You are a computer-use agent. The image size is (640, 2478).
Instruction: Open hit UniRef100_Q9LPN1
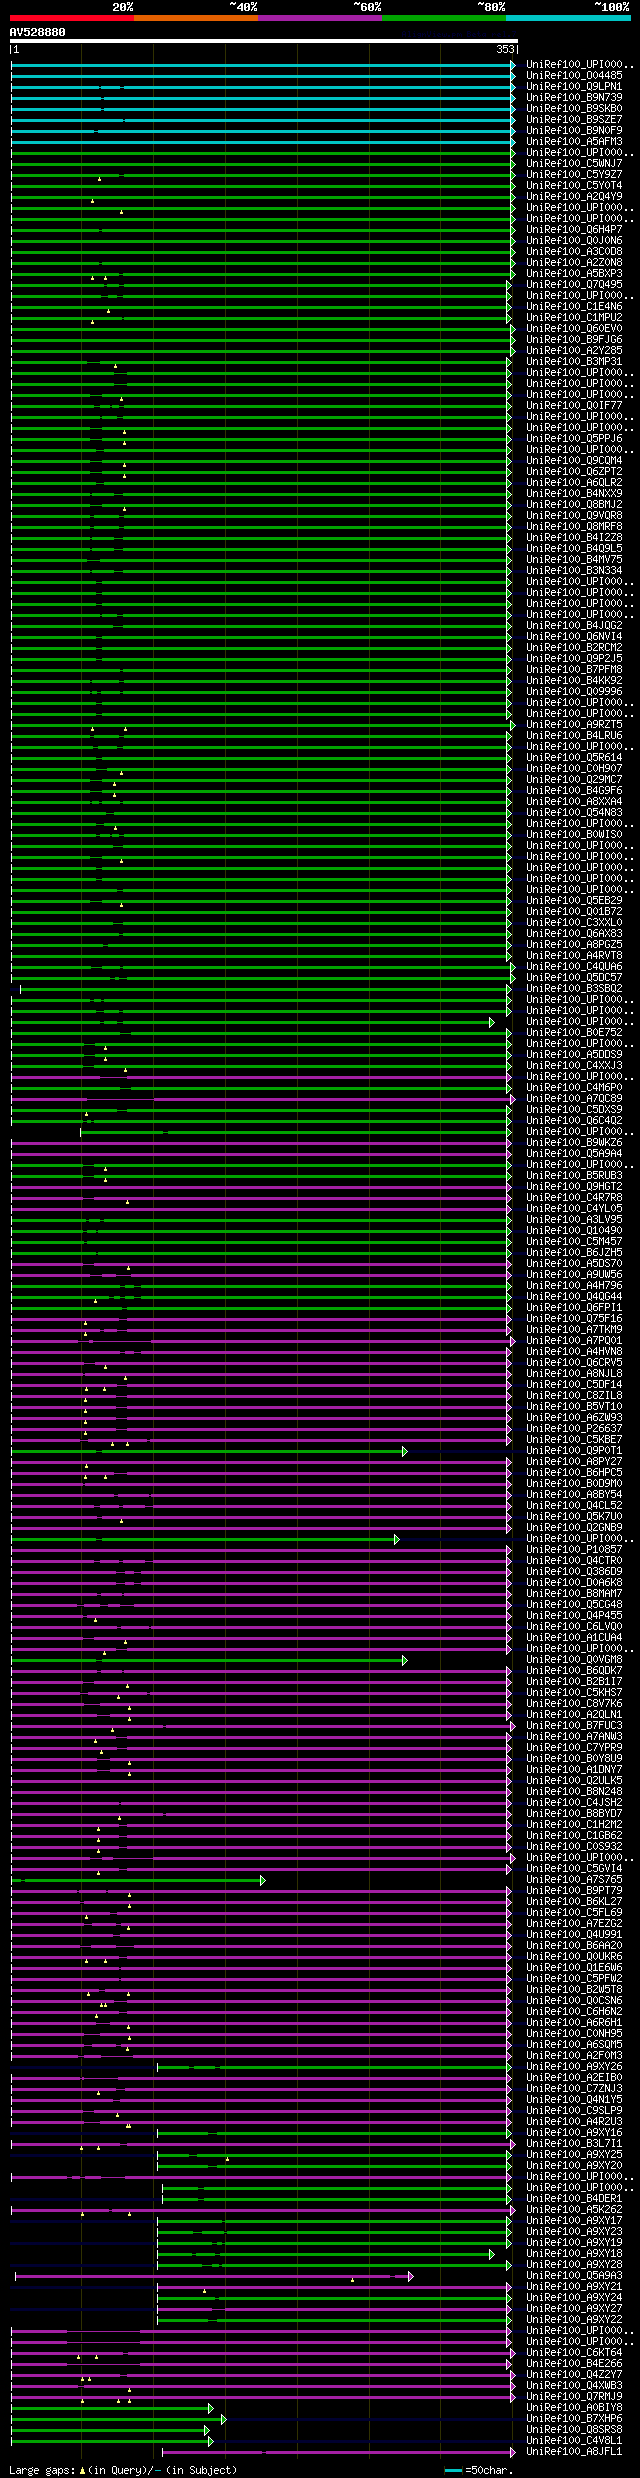point(574,87)
